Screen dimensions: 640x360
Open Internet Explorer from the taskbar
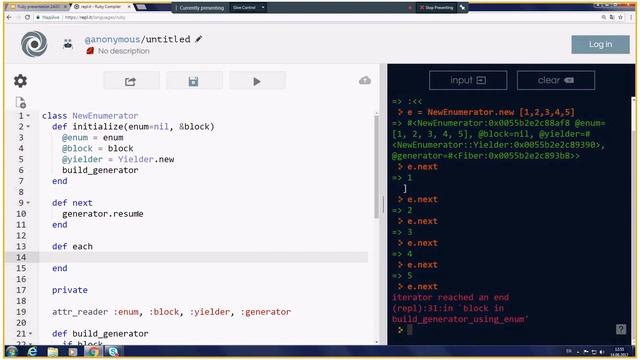coord(32,351)
